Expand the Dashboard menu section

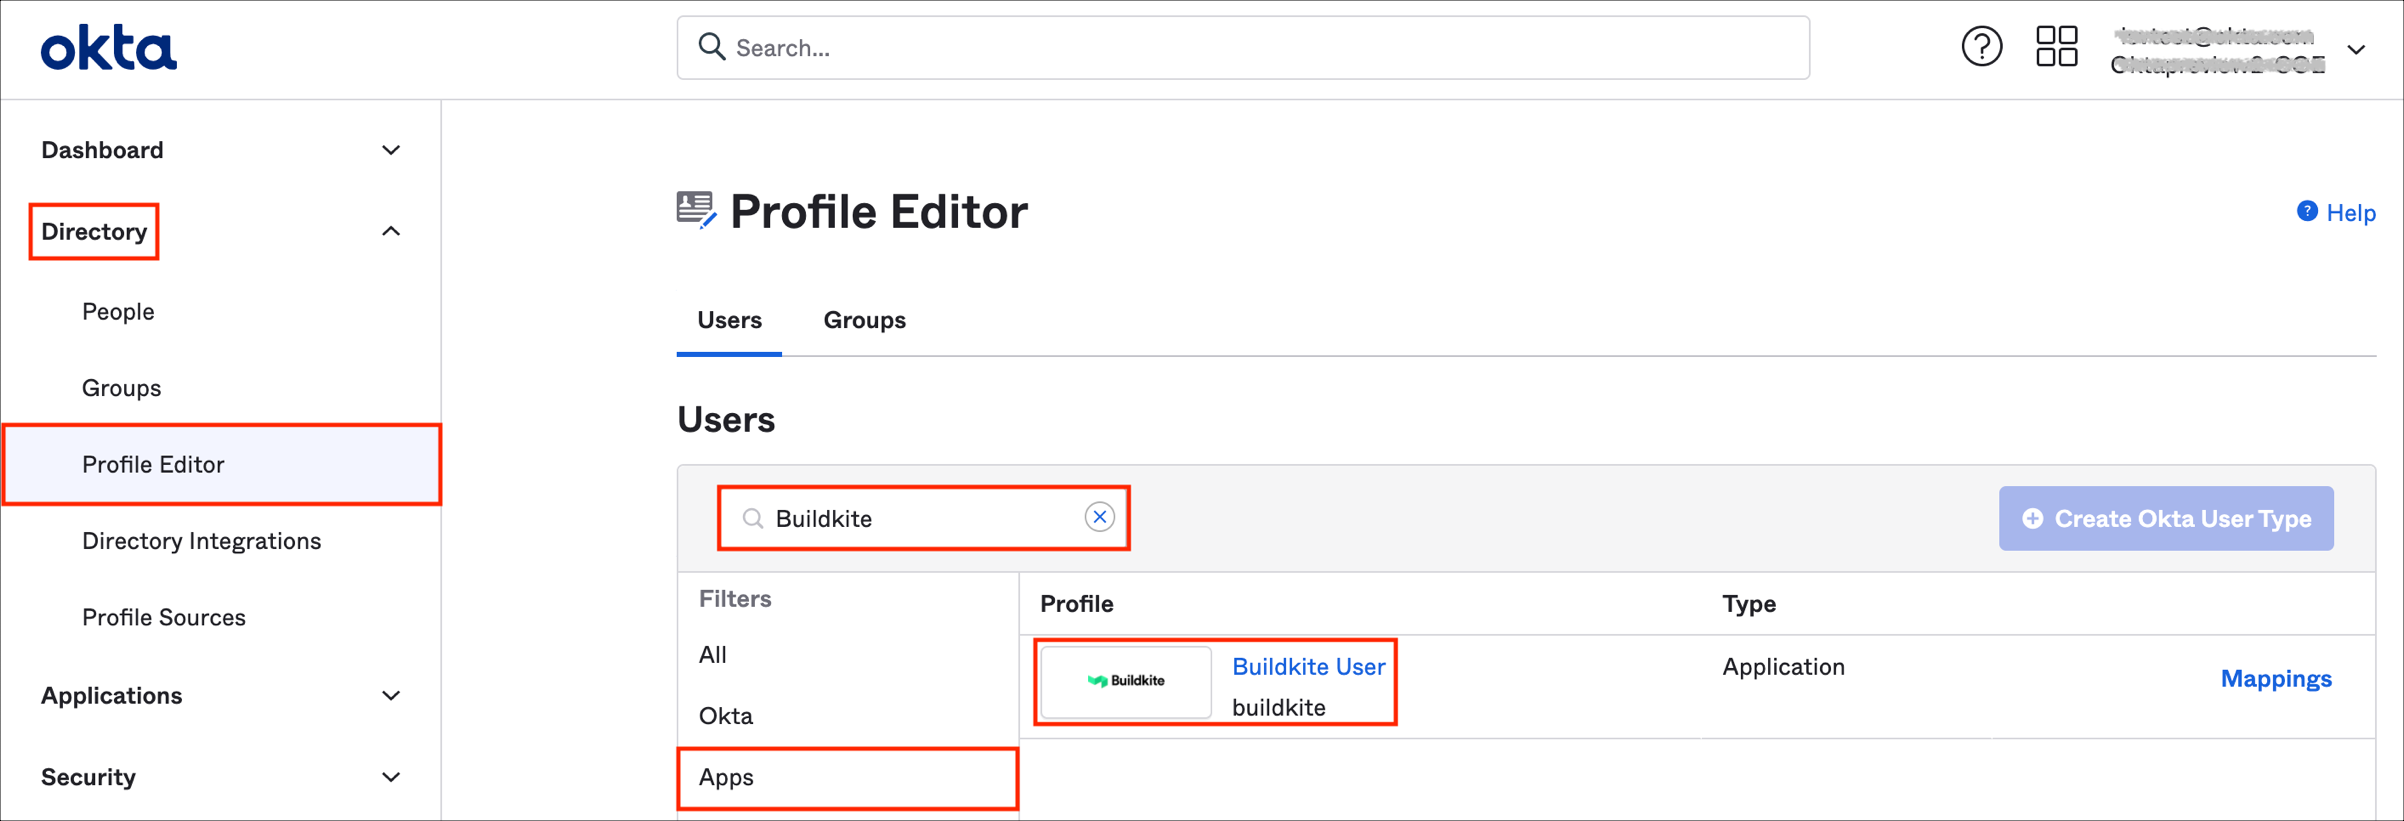pyautogui.click(x=391, y=150)
